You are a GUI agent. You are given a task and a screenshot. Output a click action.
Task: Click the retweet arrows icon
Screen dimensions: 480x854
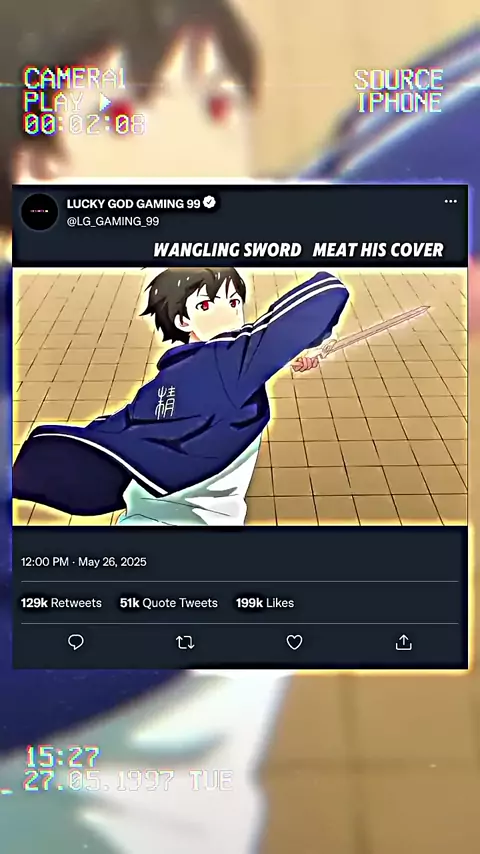[185, 643]
